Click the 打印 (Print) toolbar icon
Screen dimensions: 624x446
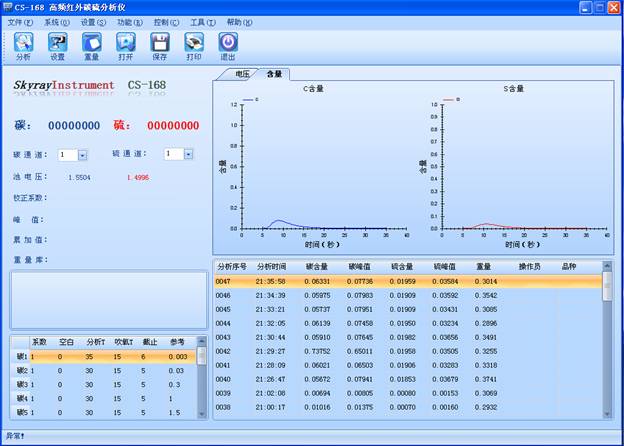194,45
